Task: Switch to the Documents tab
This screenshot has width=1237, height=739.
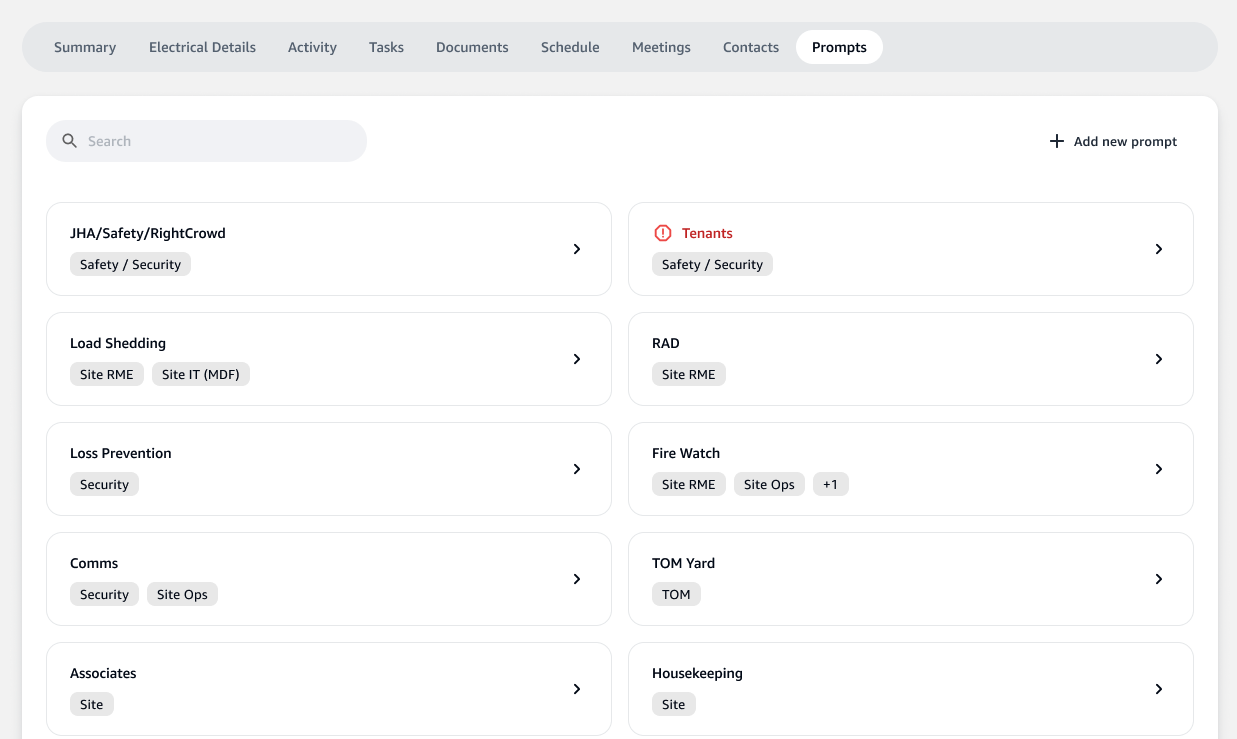Action: [x=472, y=47]
